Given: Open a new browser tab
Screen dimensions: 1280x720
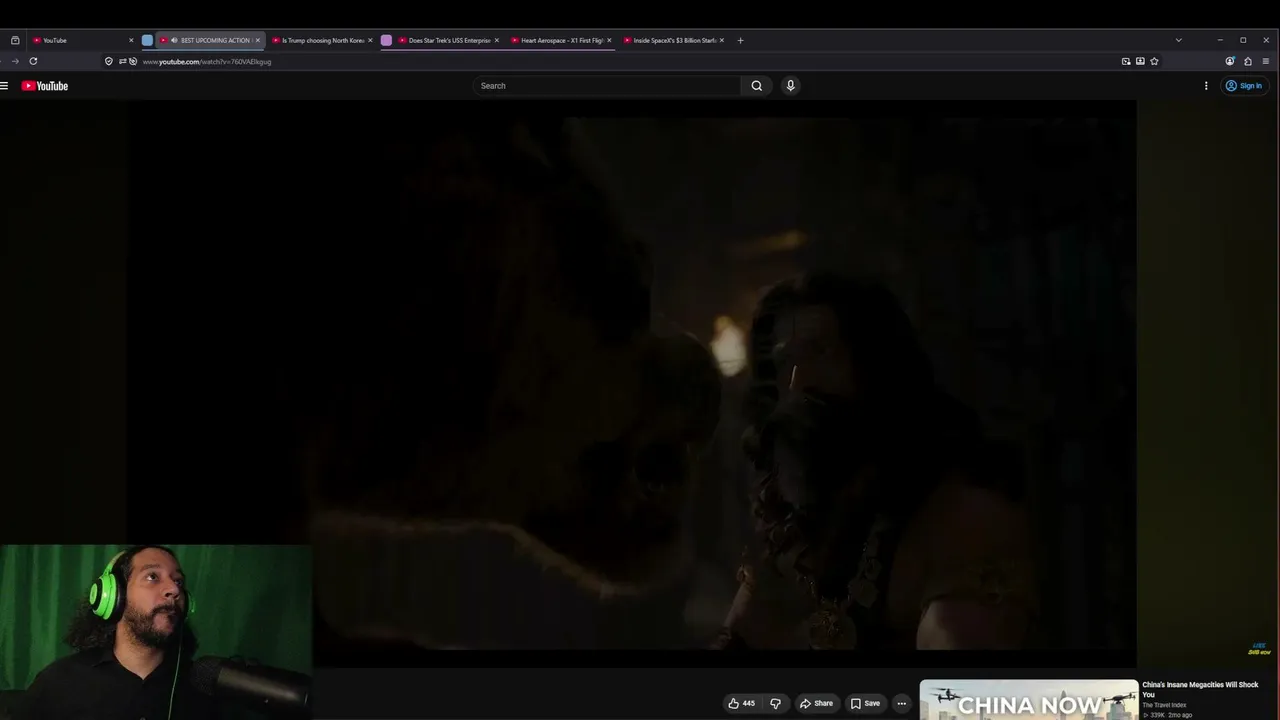Looking at the screenshot, I should [740, 40].
